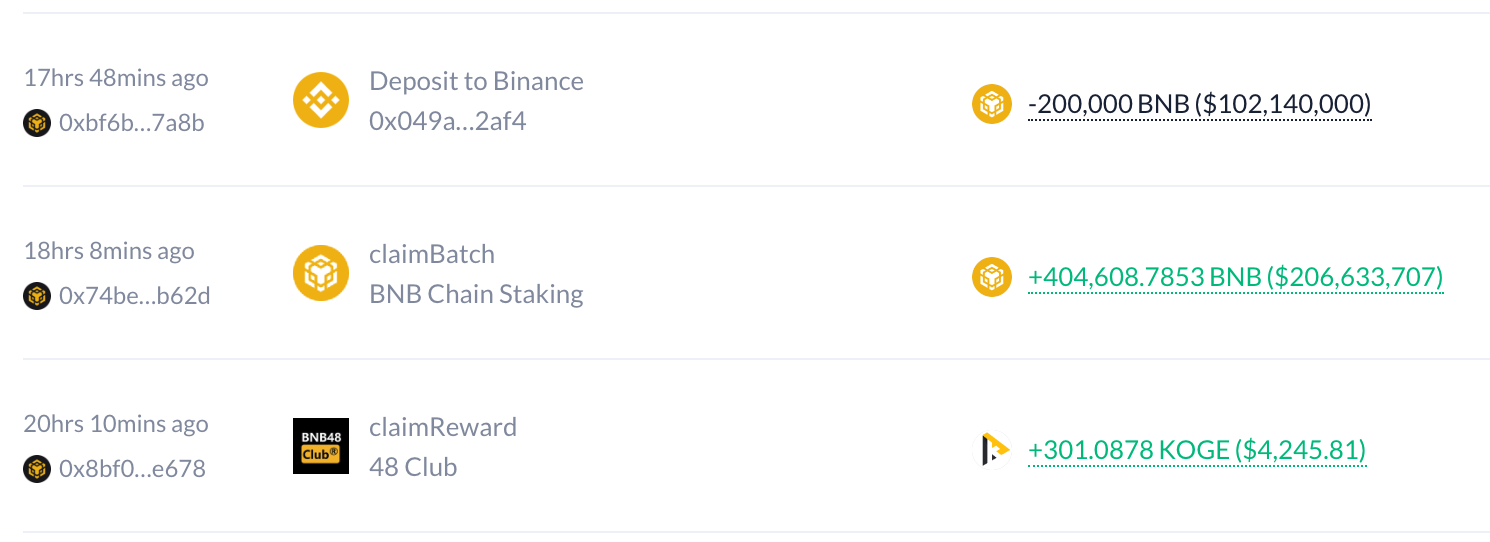The height and width of the screenshot is (542, 1490).
Task: Click the +301.0878 KOGE ($4,245.81) amount
Action: click(x=1196, y=450)
